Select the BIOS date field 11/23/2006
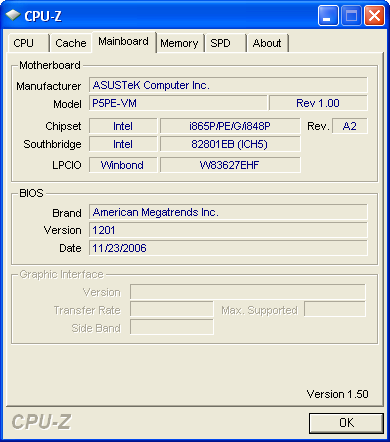The width and height of the screenshot is (390, 442). click(x=228, y=248)
